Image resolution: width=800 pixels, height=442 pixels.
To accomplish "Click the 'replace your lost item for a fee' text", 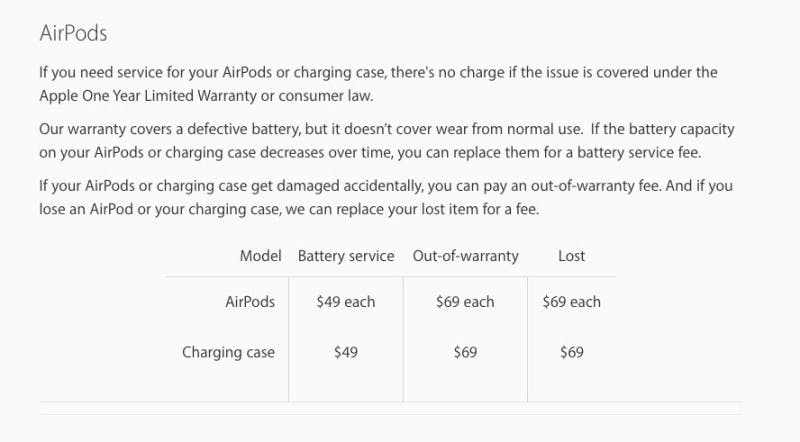I will tap(437, 209).
